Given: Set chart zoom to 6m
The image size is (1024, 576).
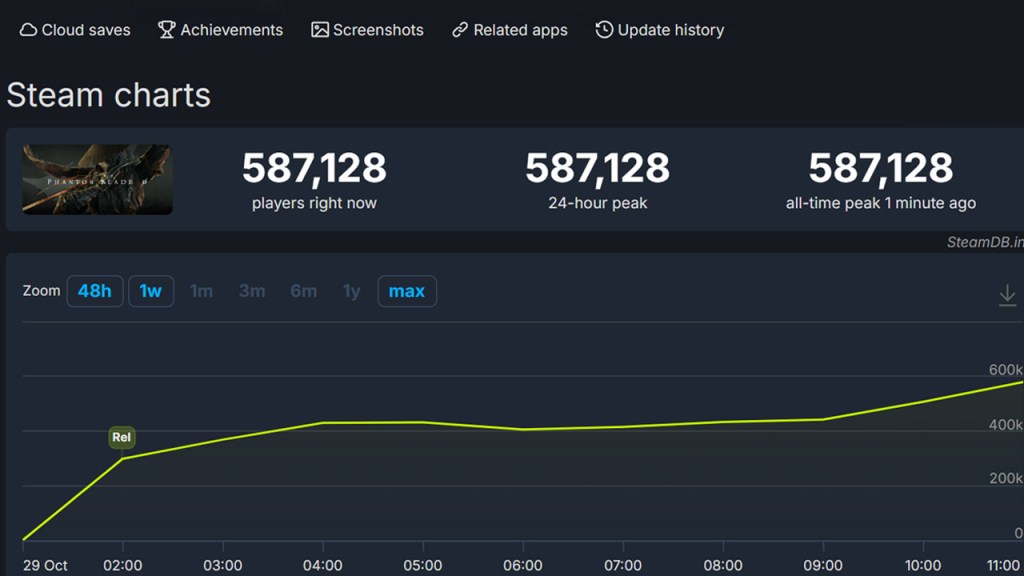Looking at the screenshot, I should (x=304, y=291).
